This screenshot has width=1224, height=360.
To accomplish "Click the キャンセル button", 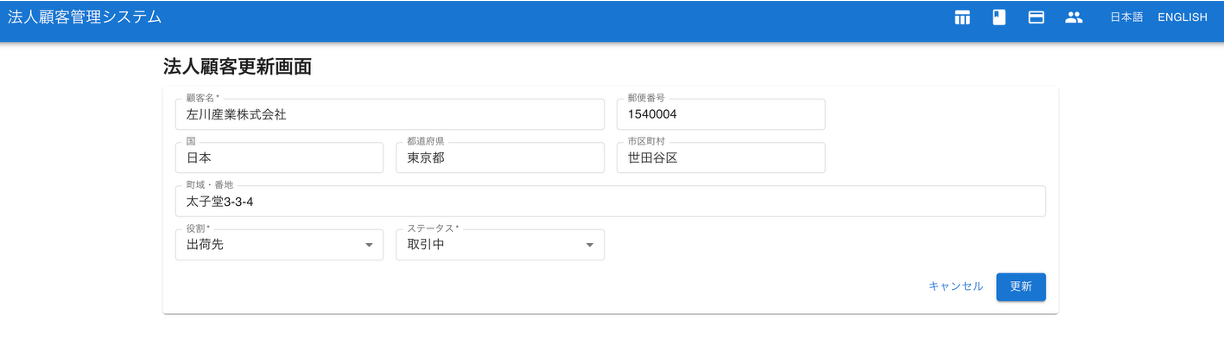I will (x=956, y=286).
